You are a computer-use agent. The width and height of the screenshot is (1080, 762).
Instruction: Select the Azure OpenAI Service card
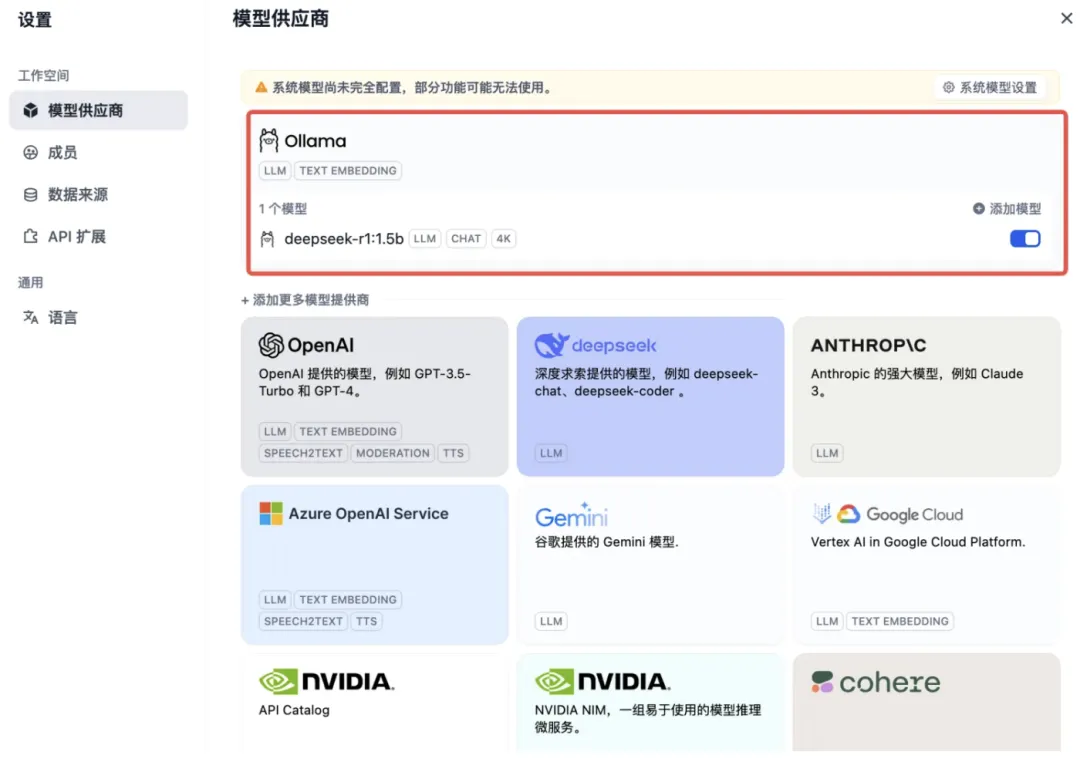tap(375, 565)
